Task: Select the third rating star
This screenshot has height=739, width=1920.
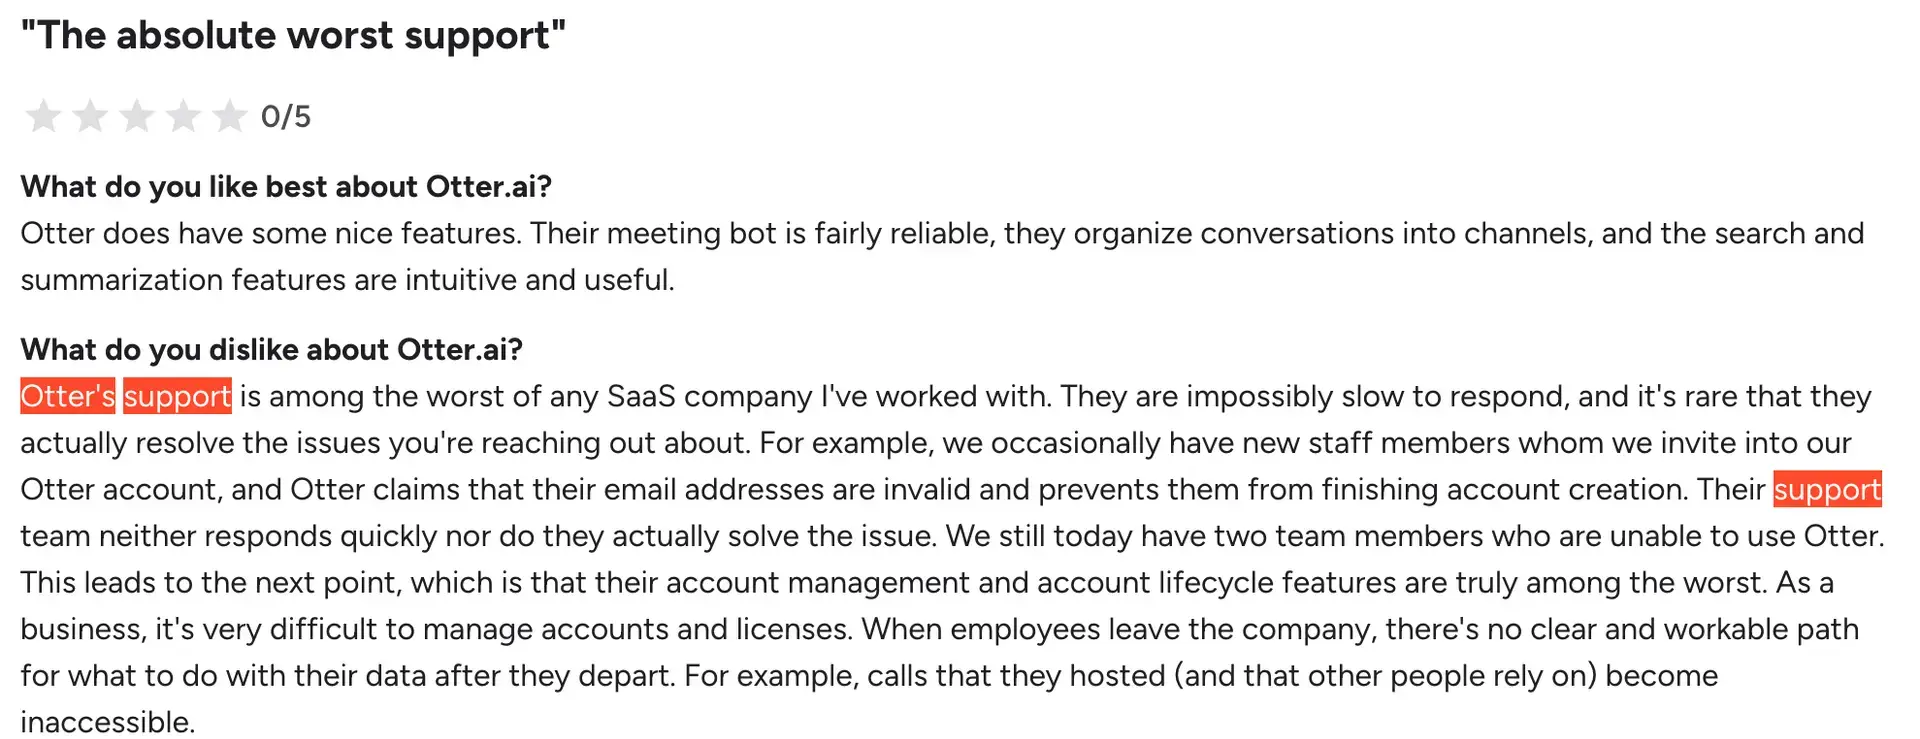Action: coord(137,116)
